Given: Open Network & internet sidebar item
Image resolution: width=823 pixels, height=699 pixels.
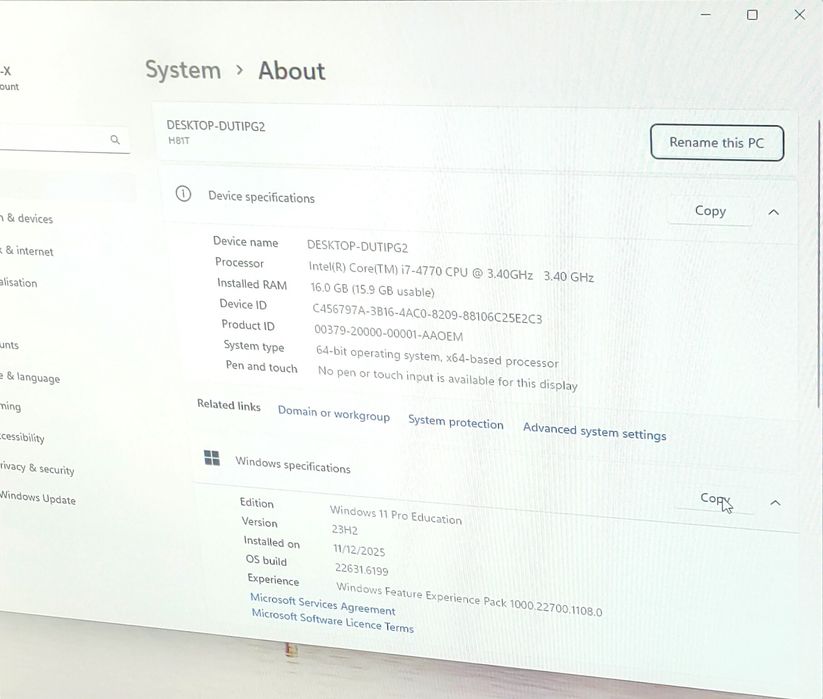Looking at the screenshot, I should pyautogui.click(x=27, y=251).
